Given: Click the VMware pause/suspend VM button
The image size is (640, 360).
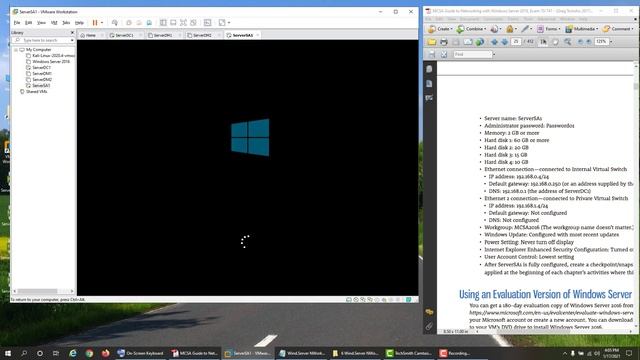Looking at the screenshot, I should (x=95, y=23).
